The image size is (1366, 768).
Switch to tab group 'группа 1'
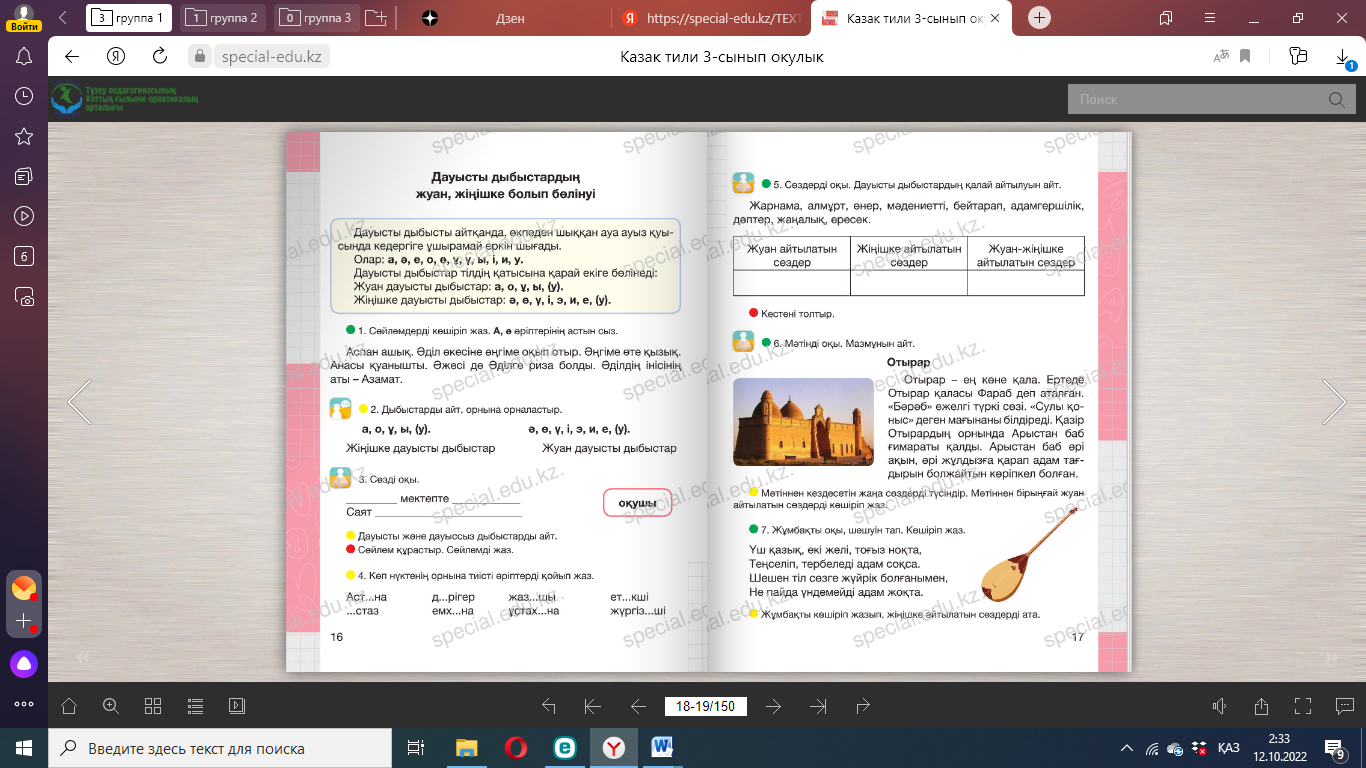pyautogui.click(x=129, y=18)
